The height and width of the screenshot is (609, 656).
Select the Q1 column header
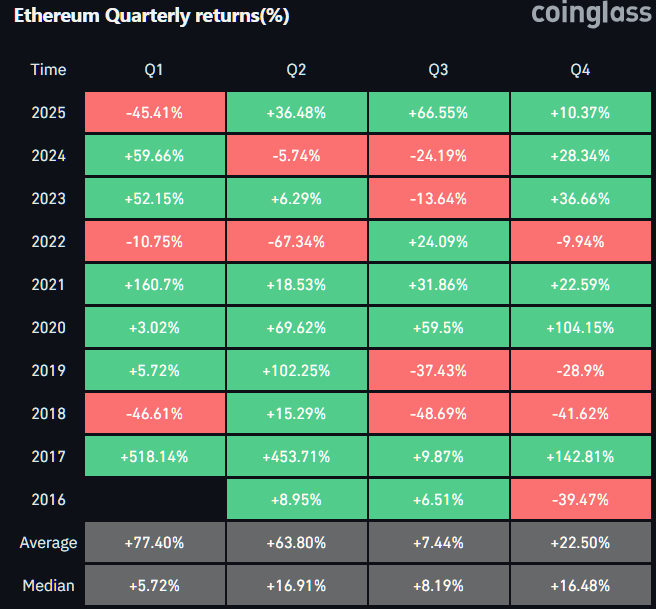pyautogui.click(x=154, y=70)
